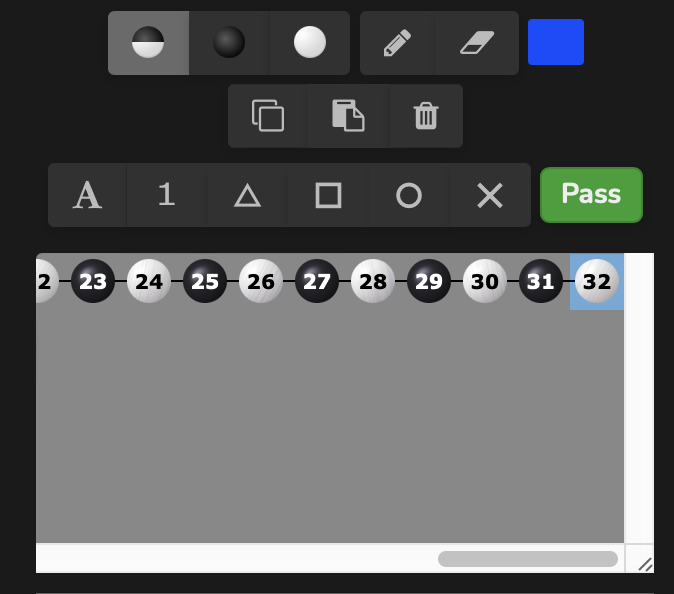
Task: Choose the letter A label tool
Action: (x=87, y=195)
